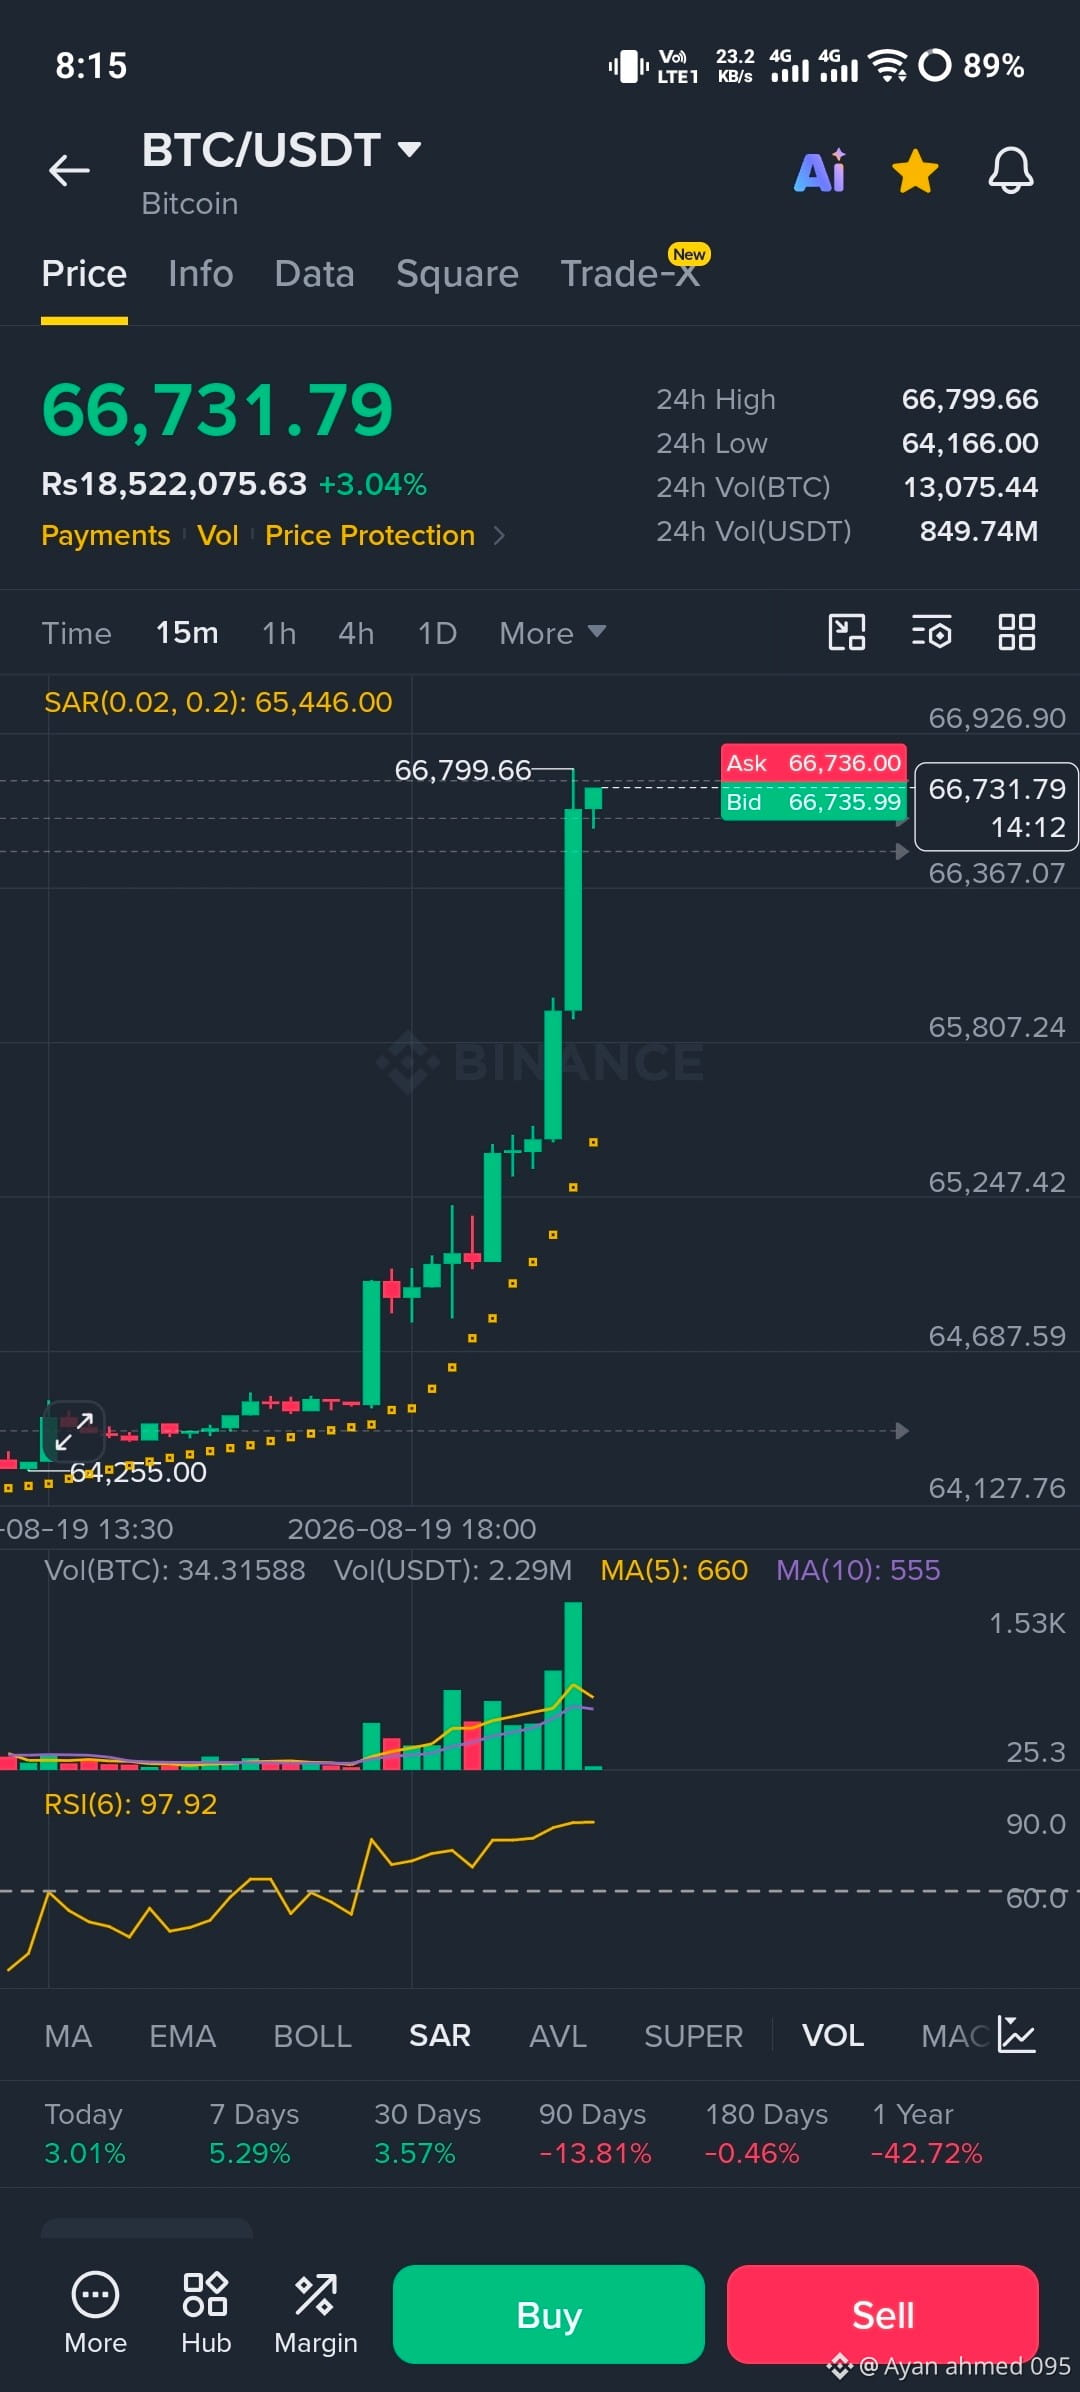Tap the battery 89% indicator

[x=971, y=66]
